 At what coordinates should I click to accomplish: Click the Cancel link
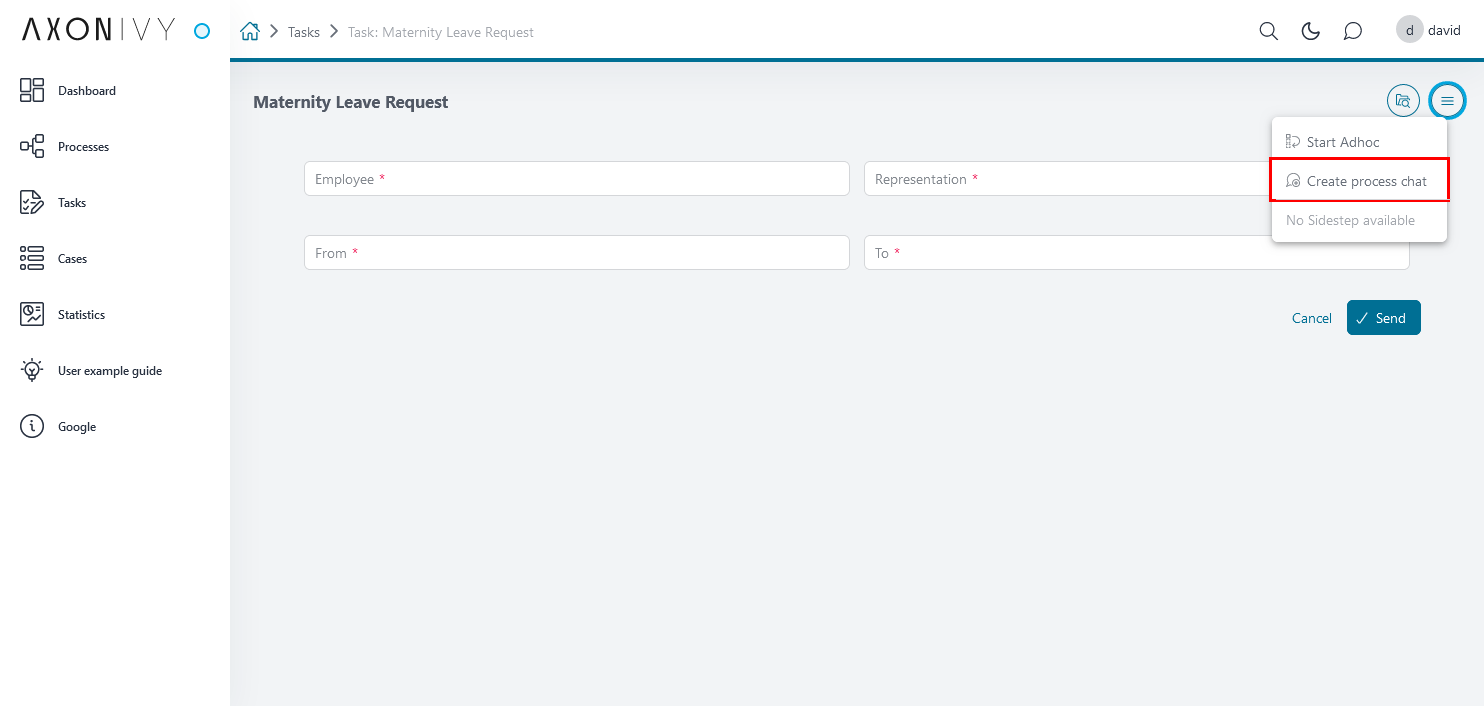pos(1311,318)
